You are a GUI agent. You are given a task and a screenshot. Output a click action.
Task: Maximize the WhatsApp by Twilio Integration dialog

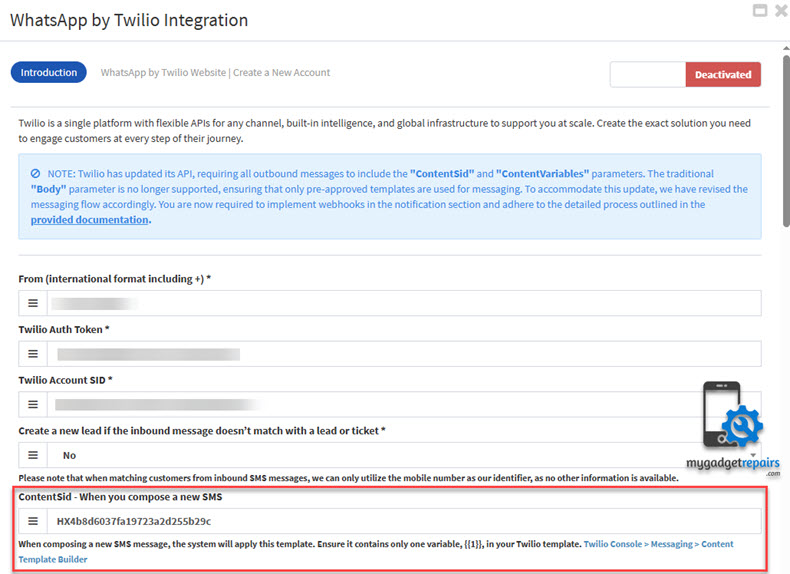(x=761, y=11)
